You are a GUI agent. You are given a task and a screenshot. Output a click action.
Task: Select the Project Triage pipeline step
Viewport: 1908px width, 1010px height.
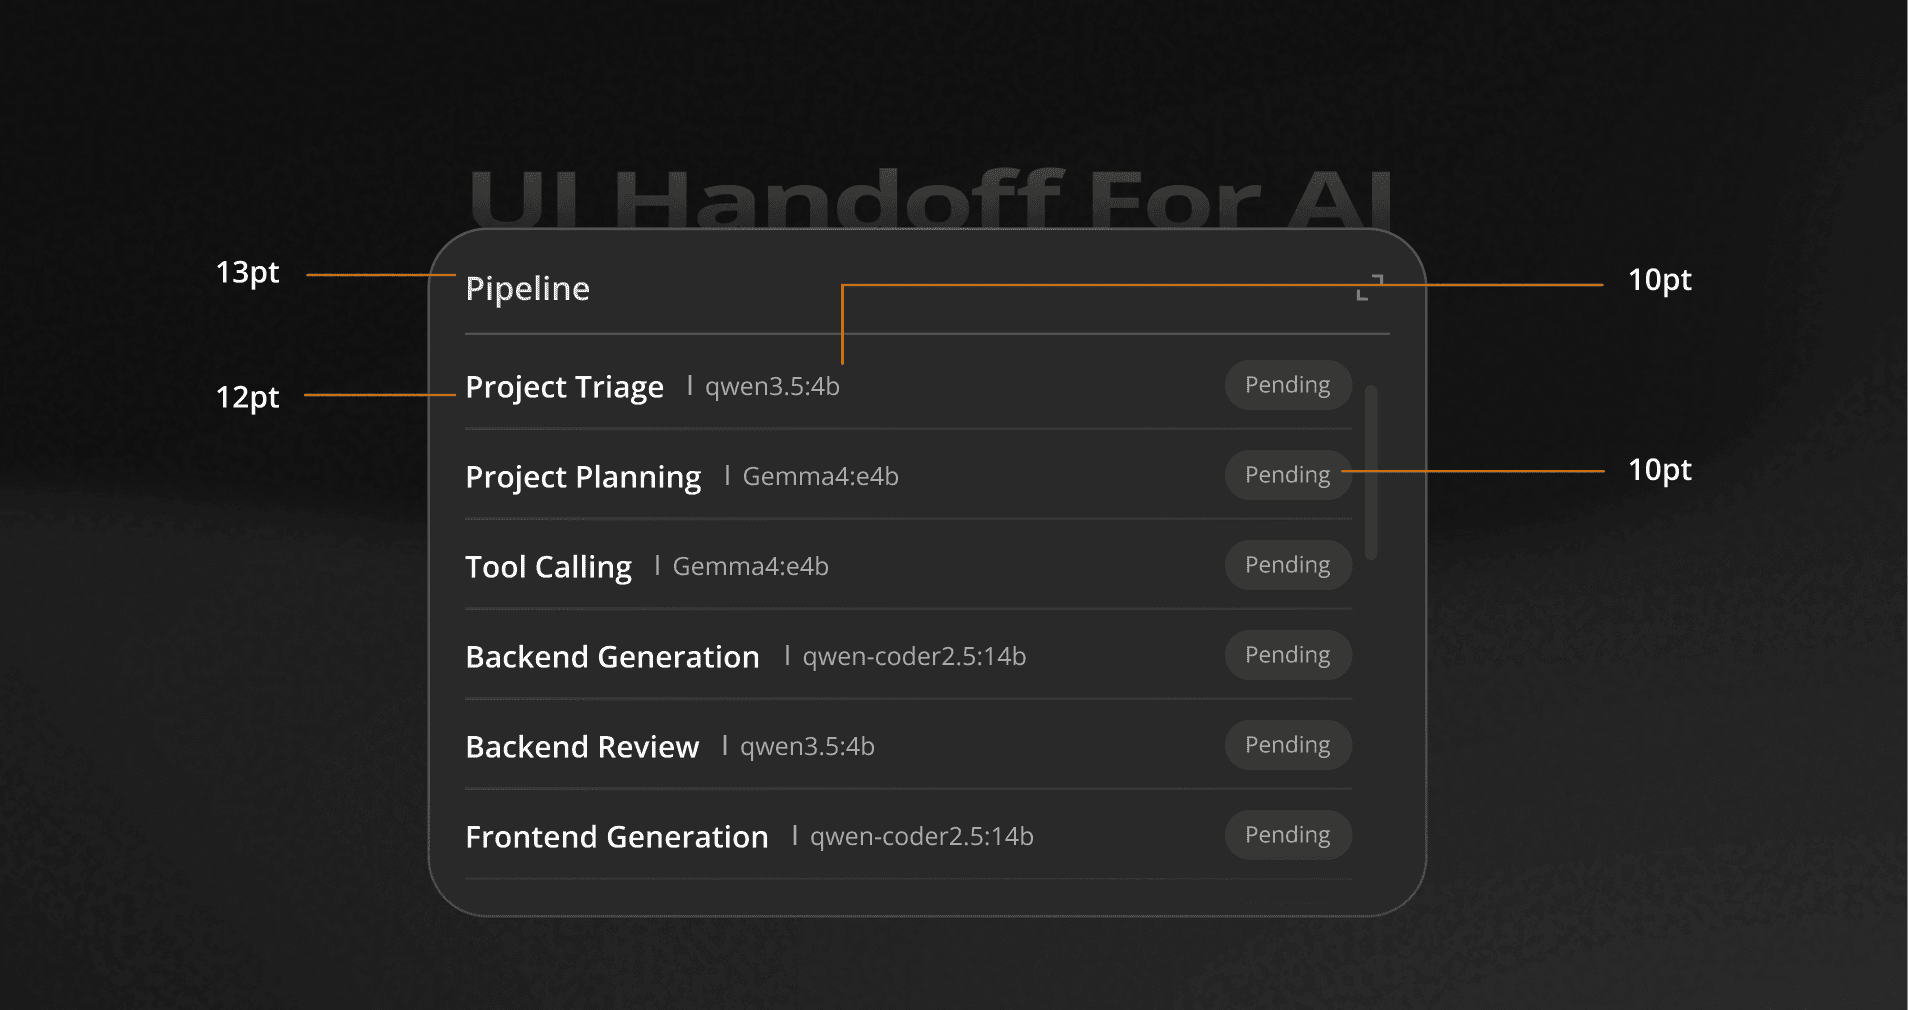point(564,387)
